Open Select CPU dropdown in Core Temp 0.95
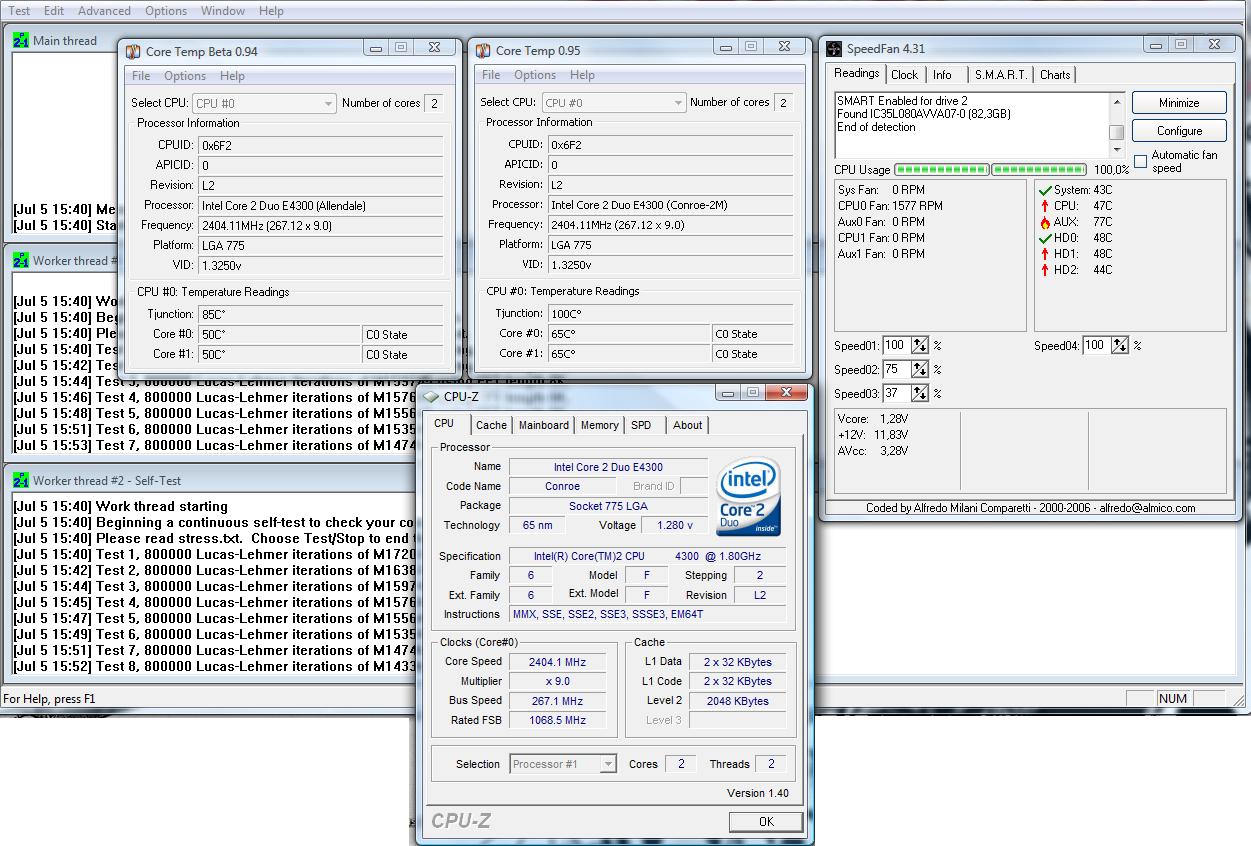This screenshot has width=1251, height=846. pyautogui.click(x=613, y=102)
